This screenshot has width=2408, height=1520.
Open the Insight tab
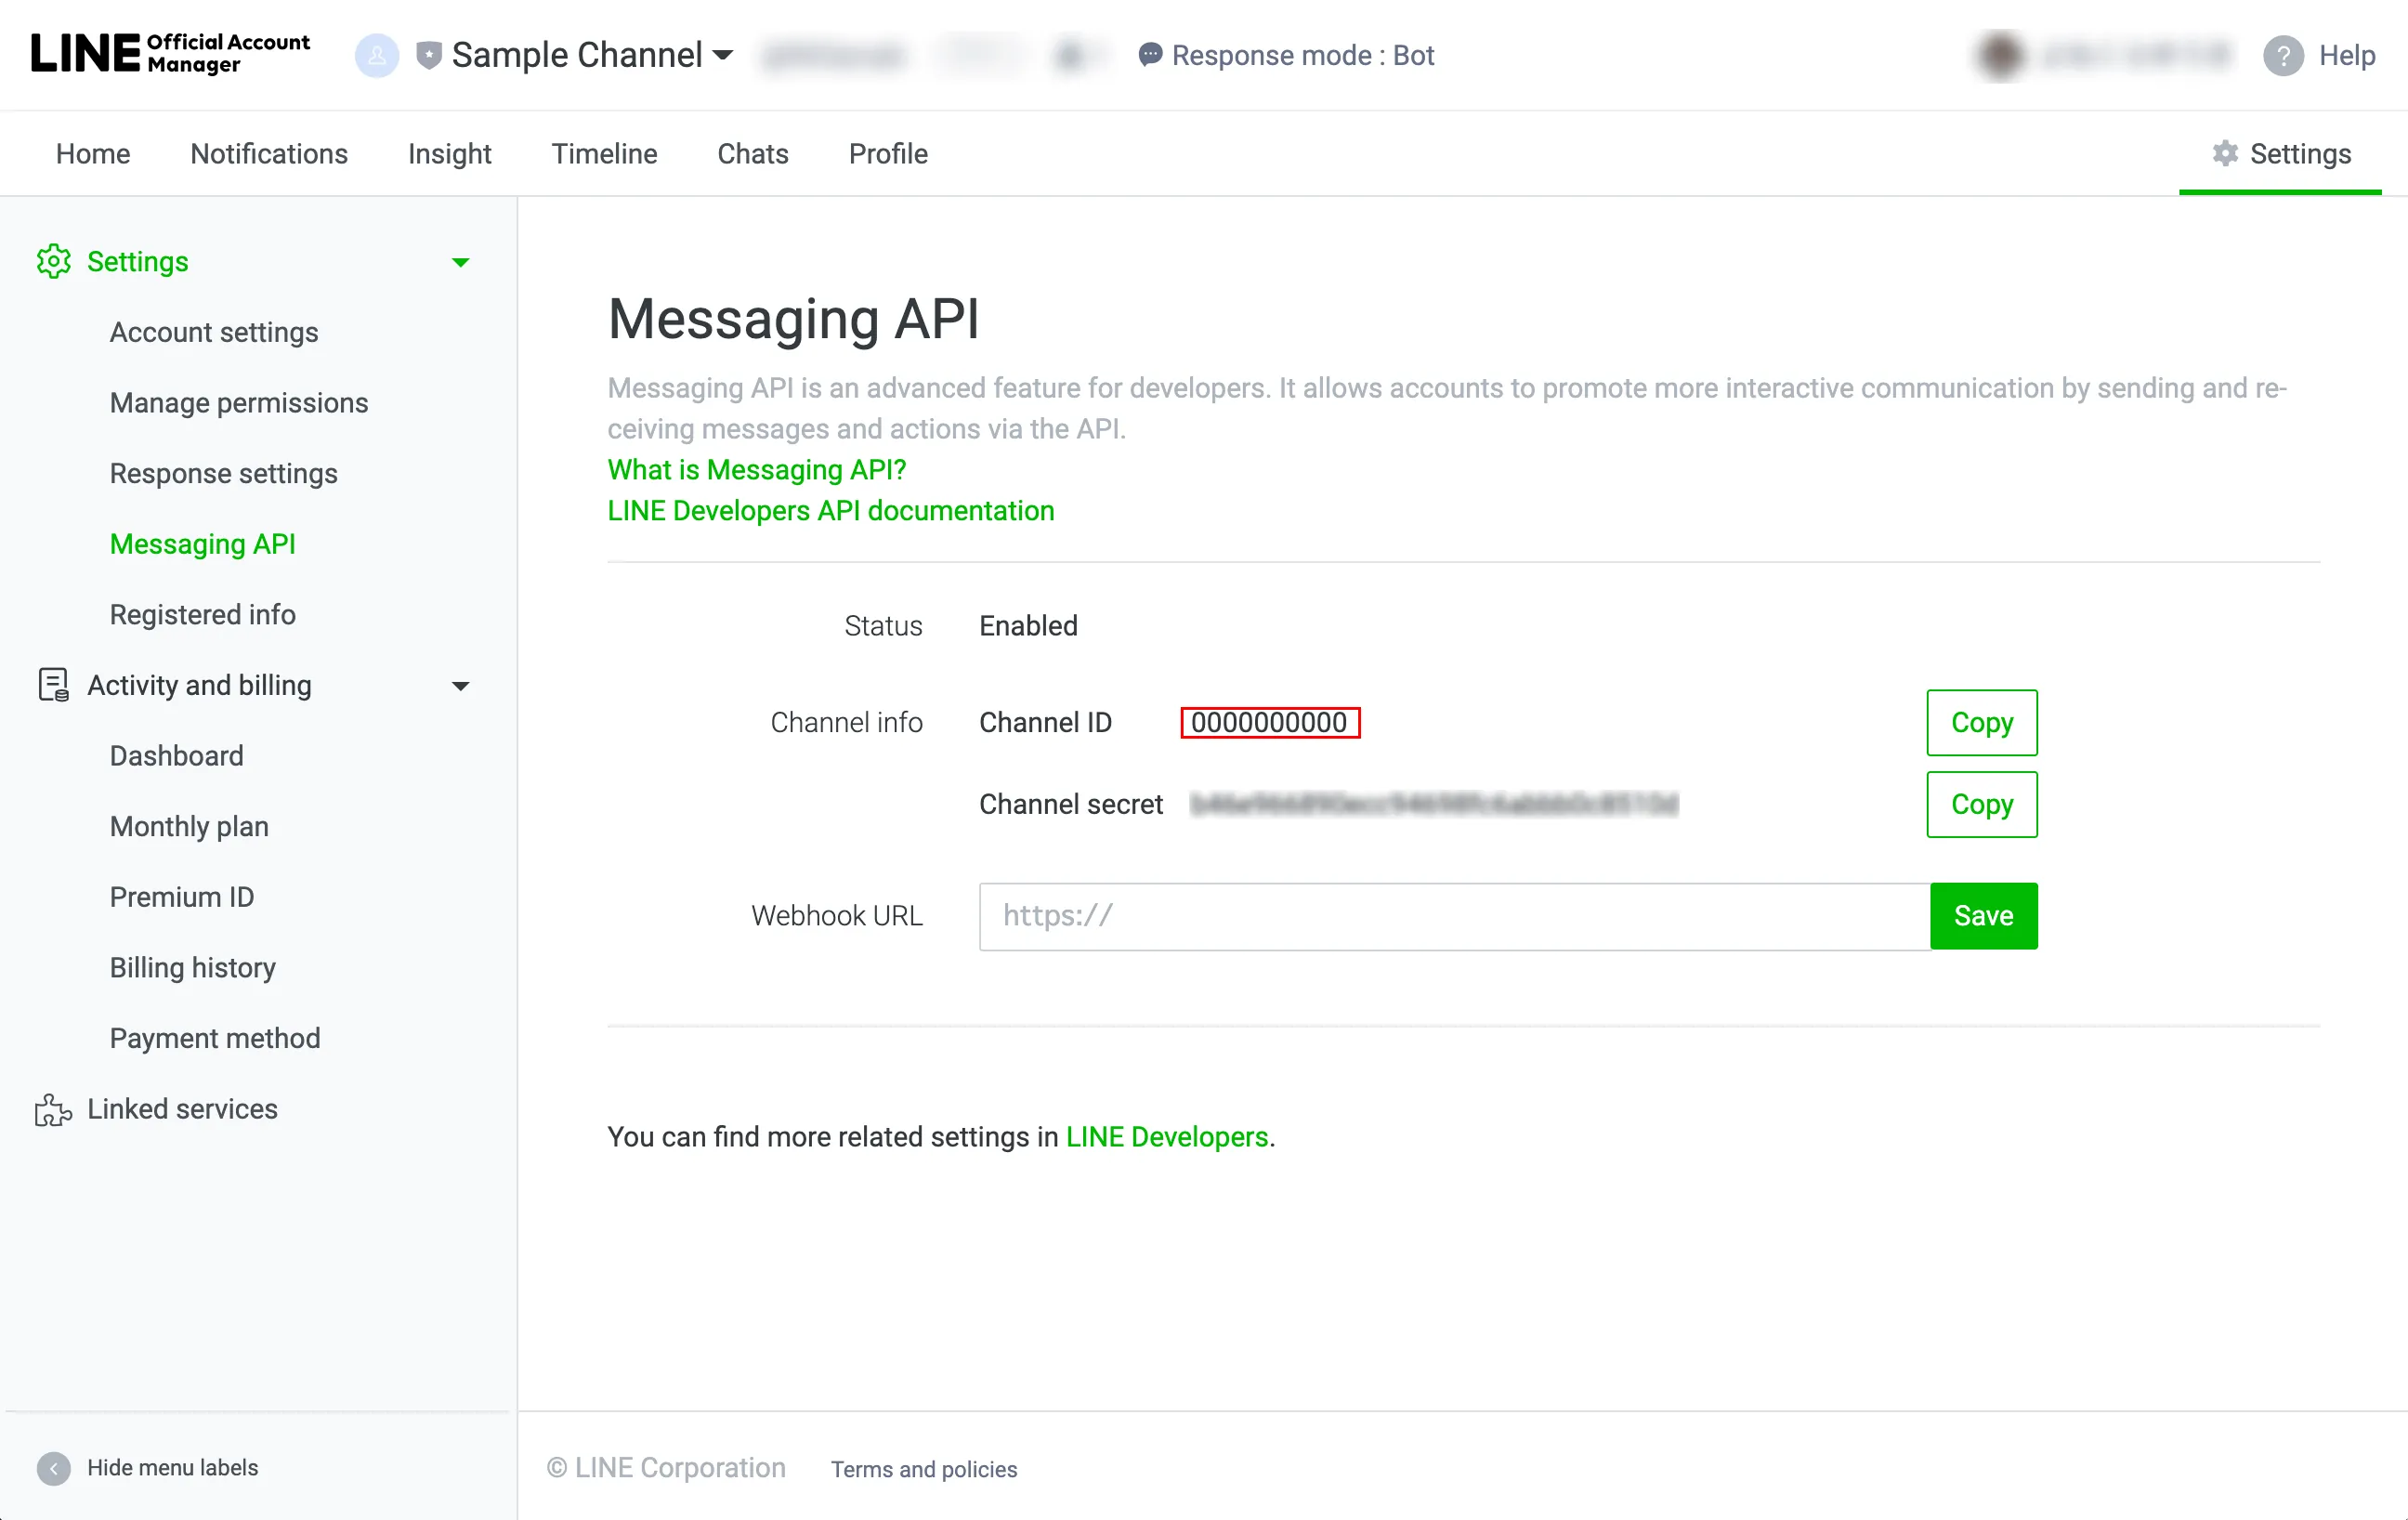point(449,153)
